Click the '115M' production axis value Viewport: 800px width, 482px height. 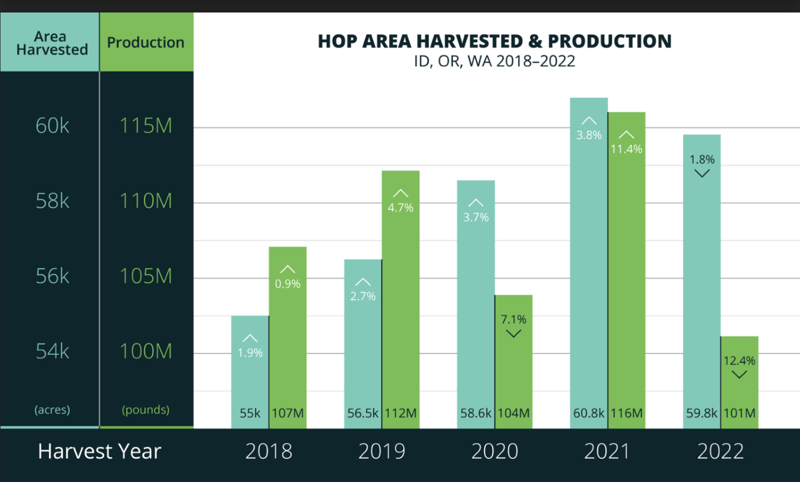146,125
